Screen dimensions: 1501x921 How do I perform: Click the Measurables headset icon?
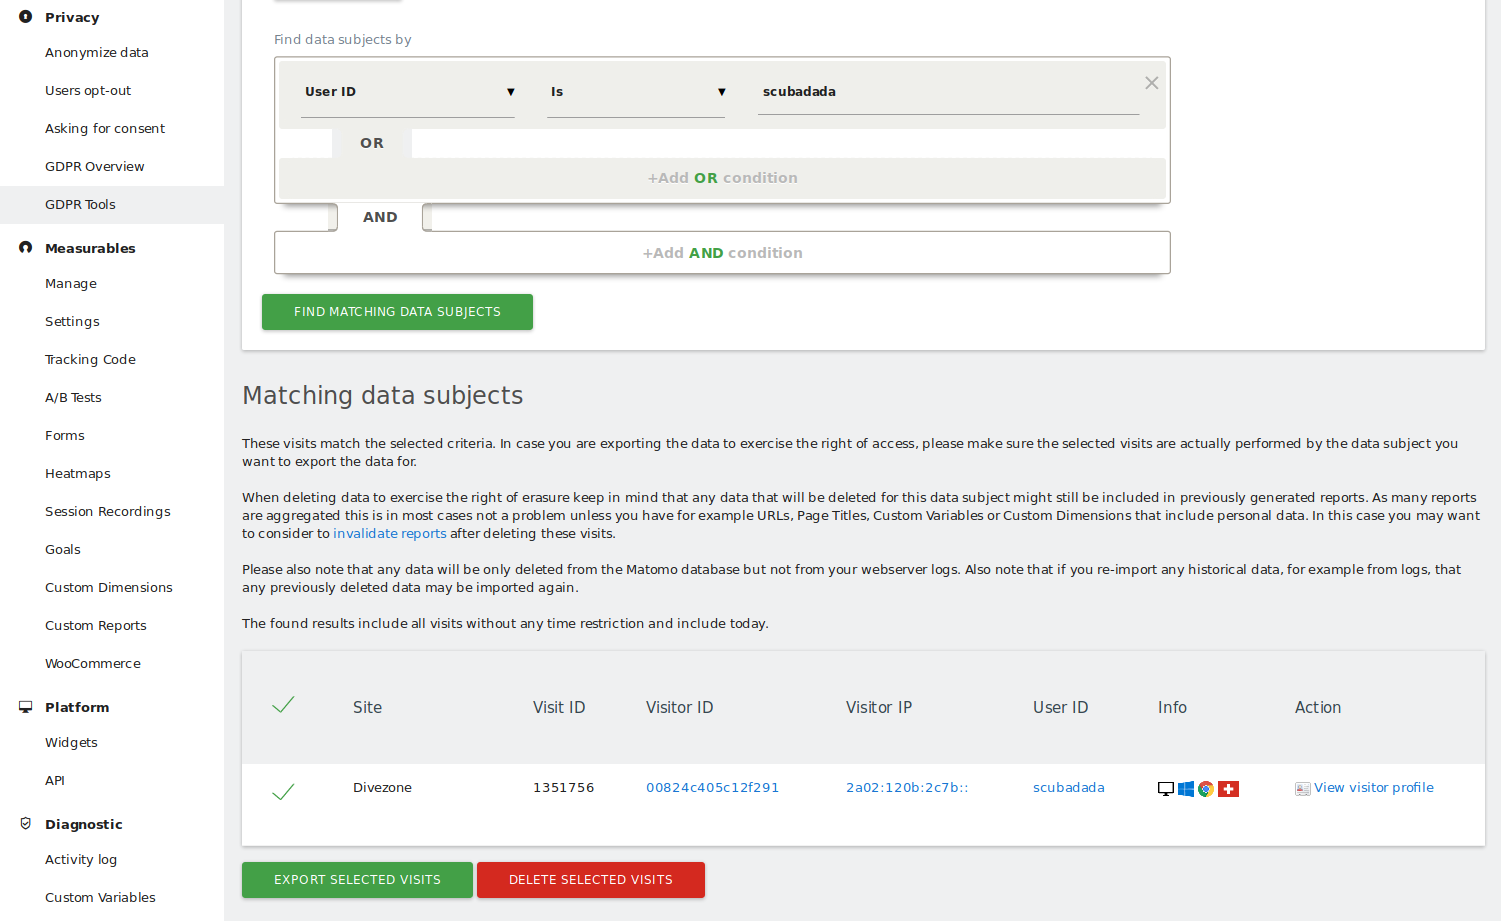[x=24, y=247]
